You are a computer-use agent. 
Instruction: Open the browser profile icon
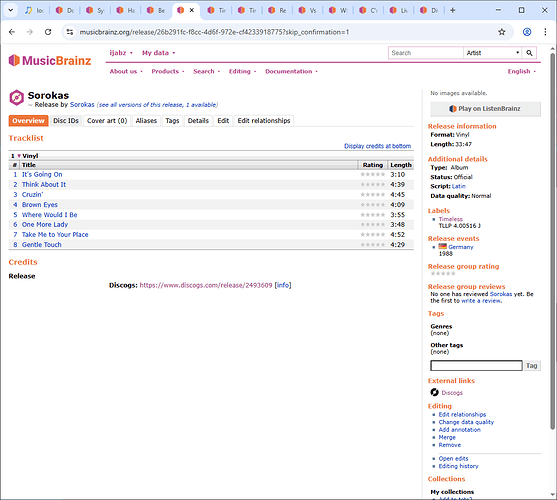(527, 32)
